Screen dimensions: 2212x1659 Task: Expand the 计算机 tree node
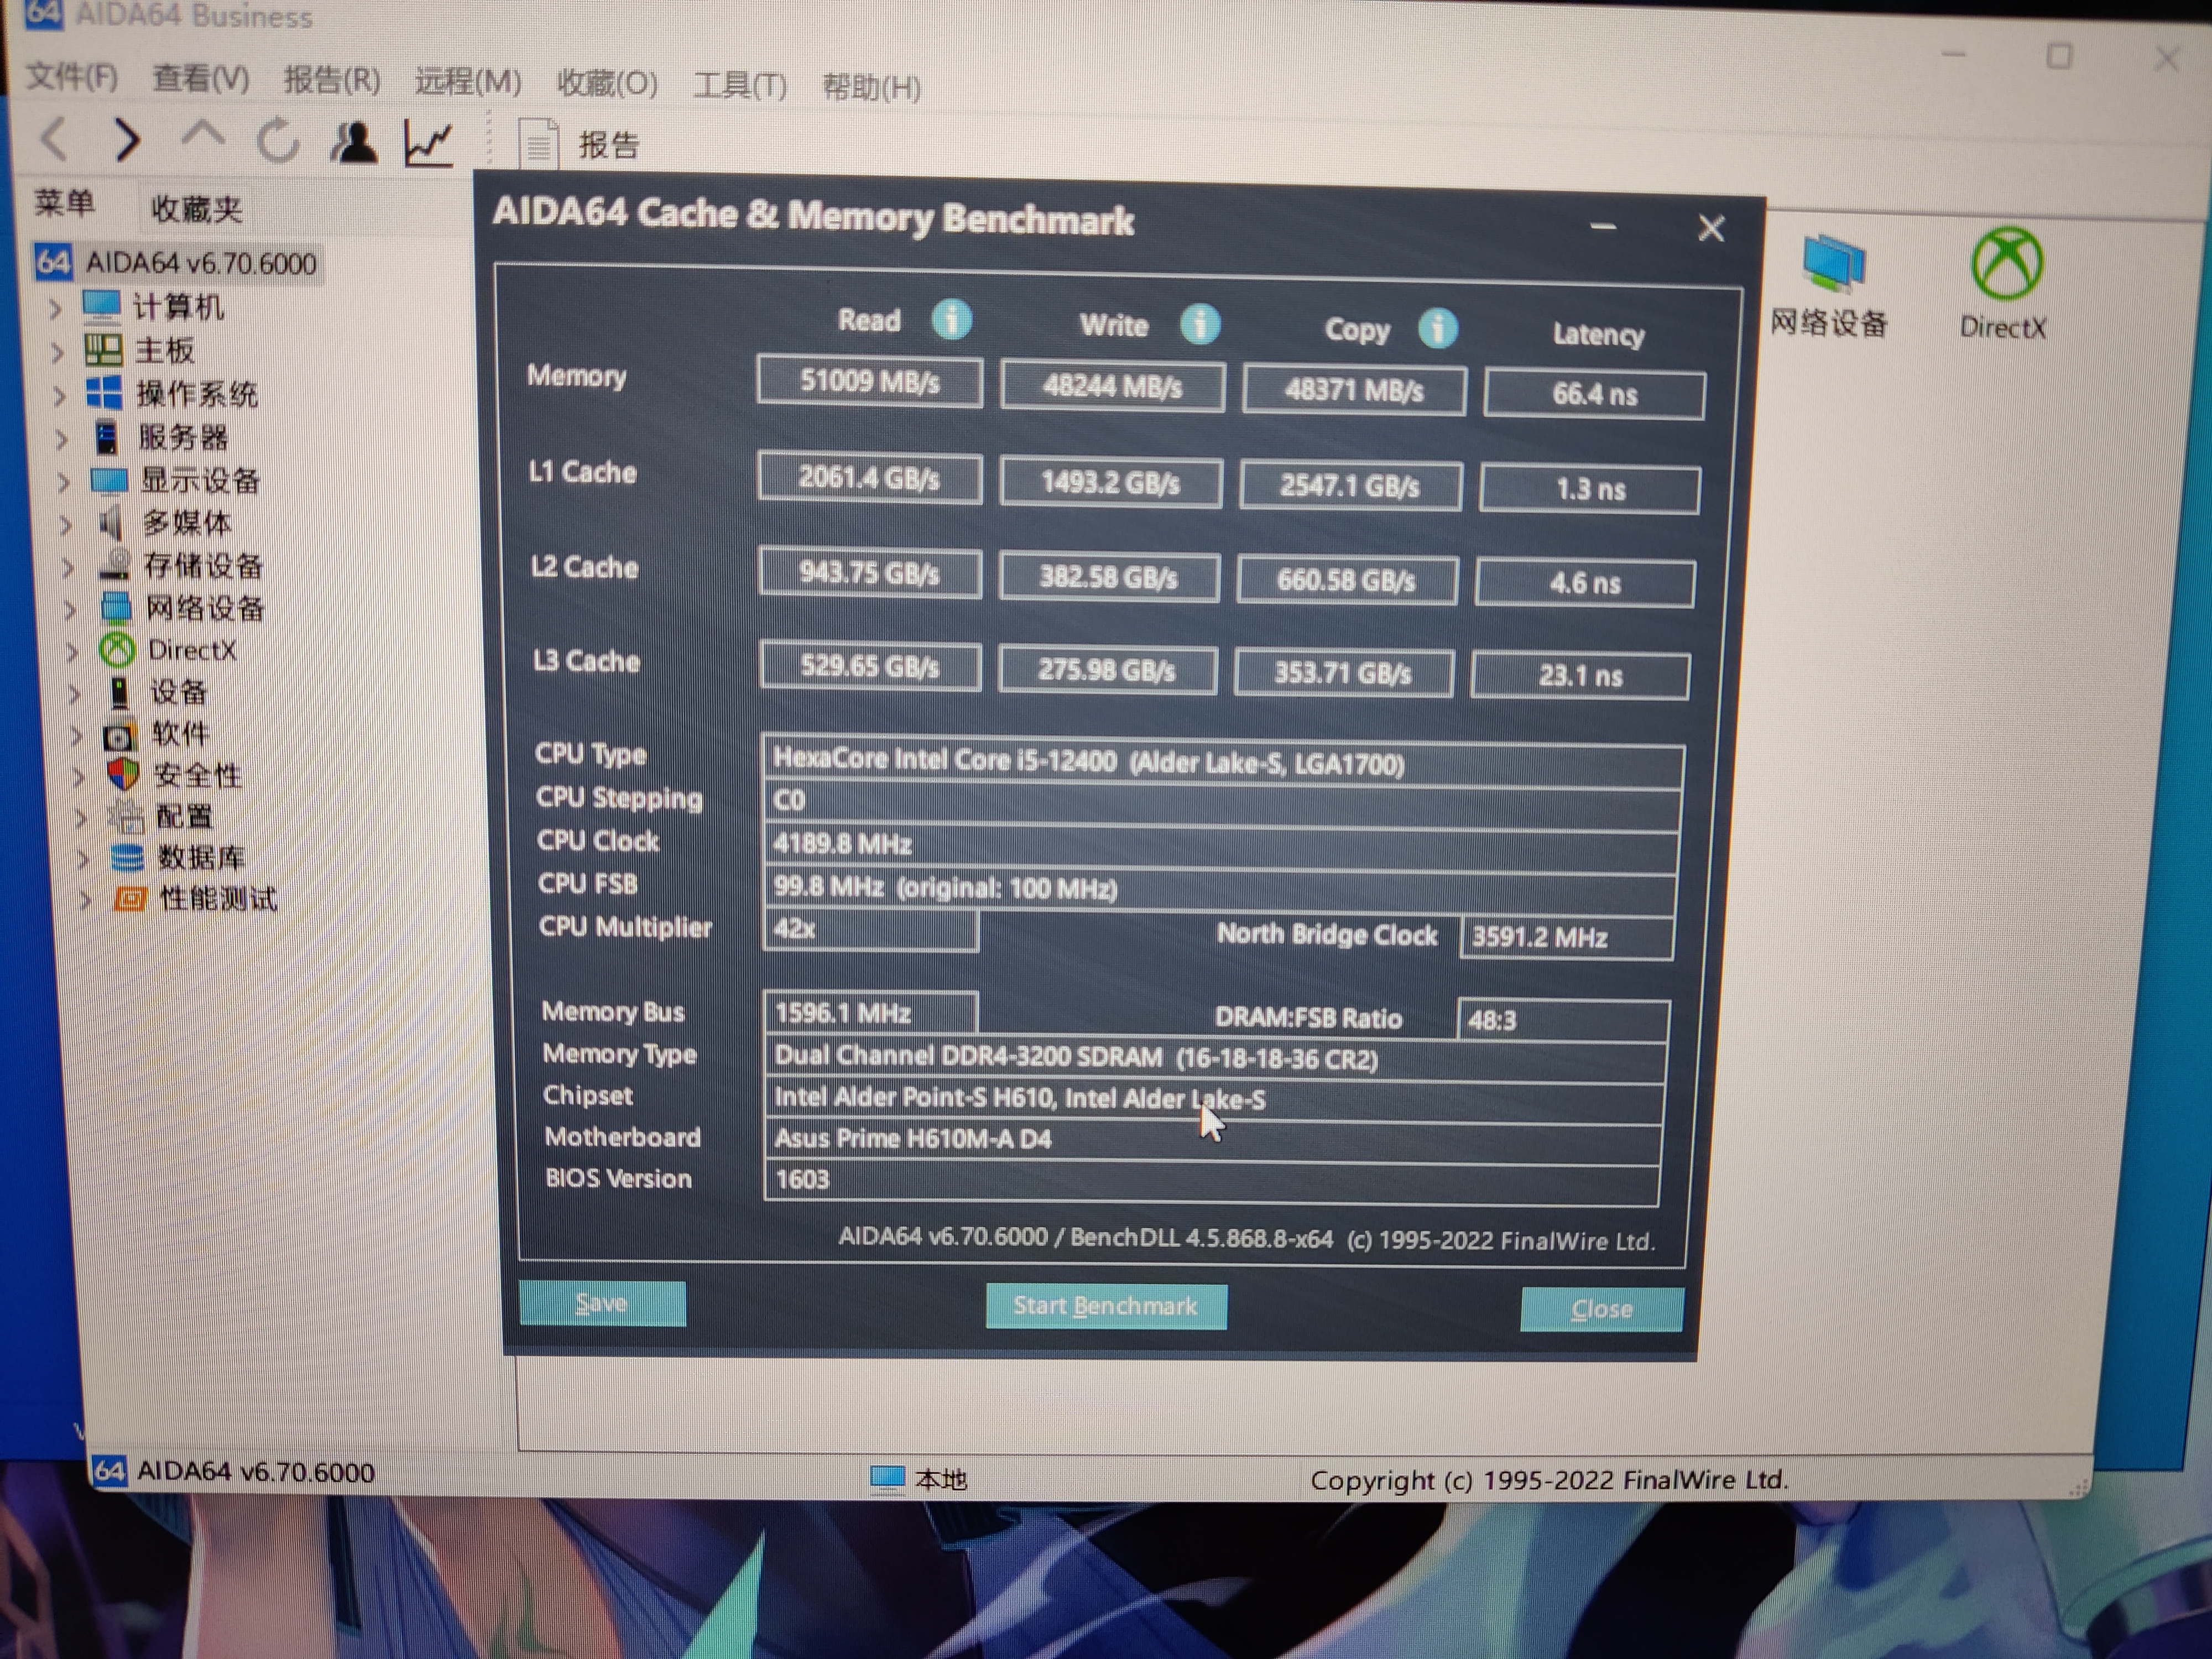coord(56,309)
